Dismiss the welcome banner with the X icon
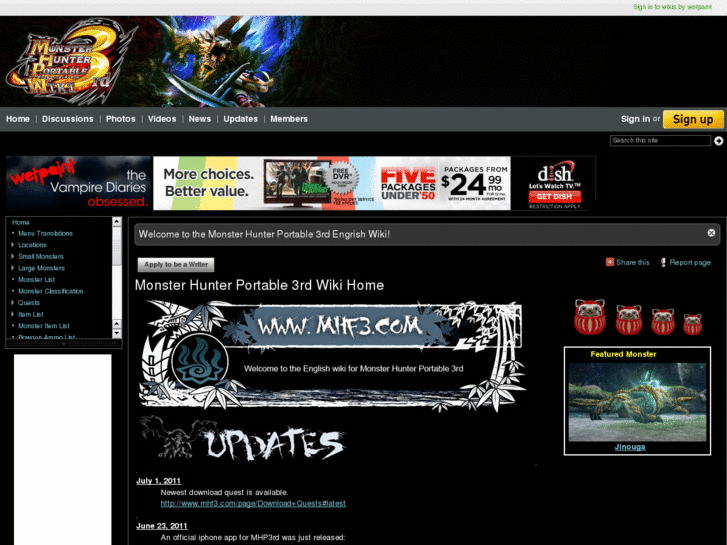 [x=711, y=233]
